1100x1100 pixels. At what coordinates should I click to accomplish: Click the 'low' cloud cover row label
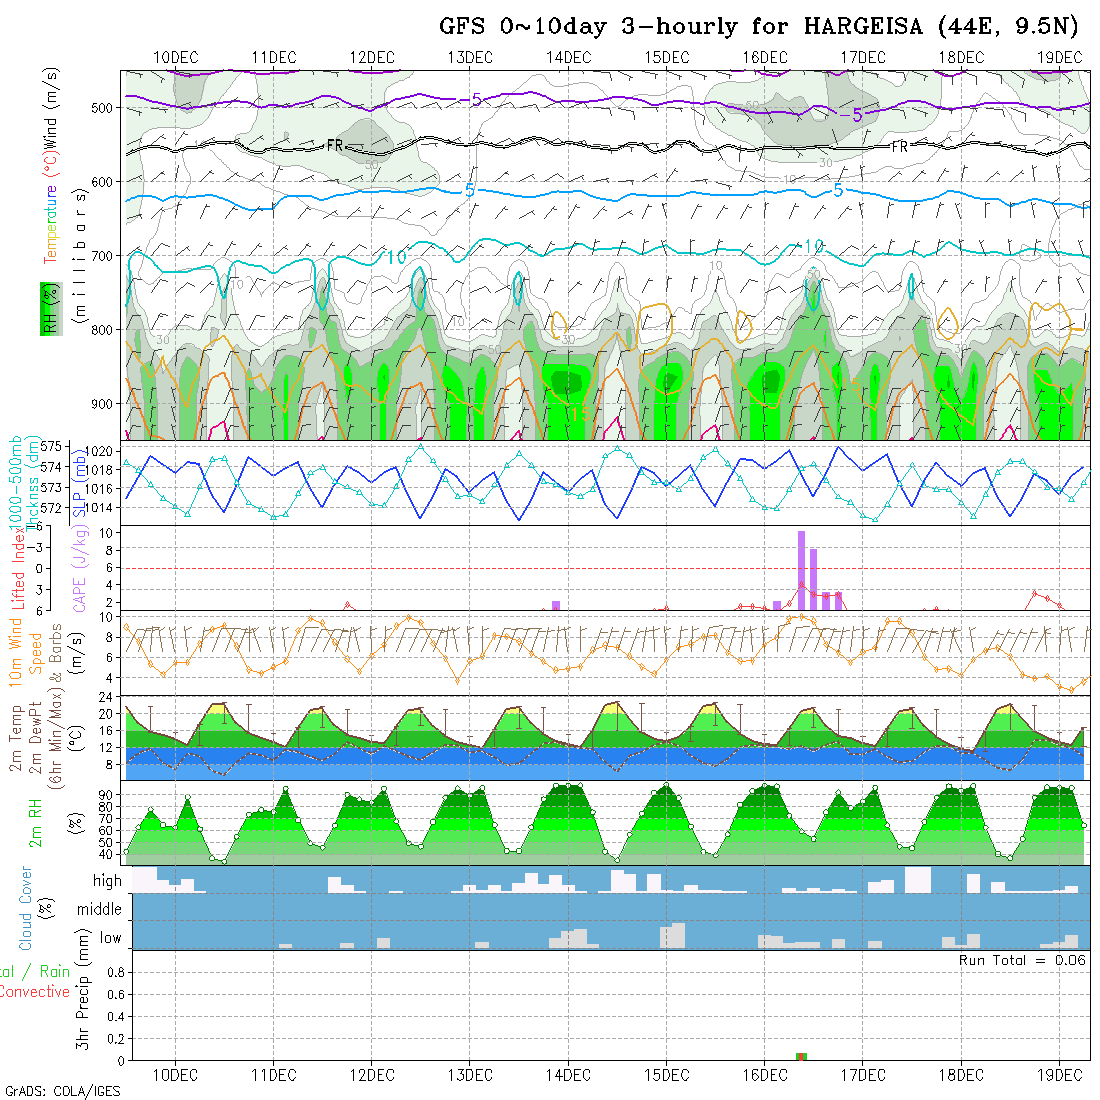tap(110, 938)
